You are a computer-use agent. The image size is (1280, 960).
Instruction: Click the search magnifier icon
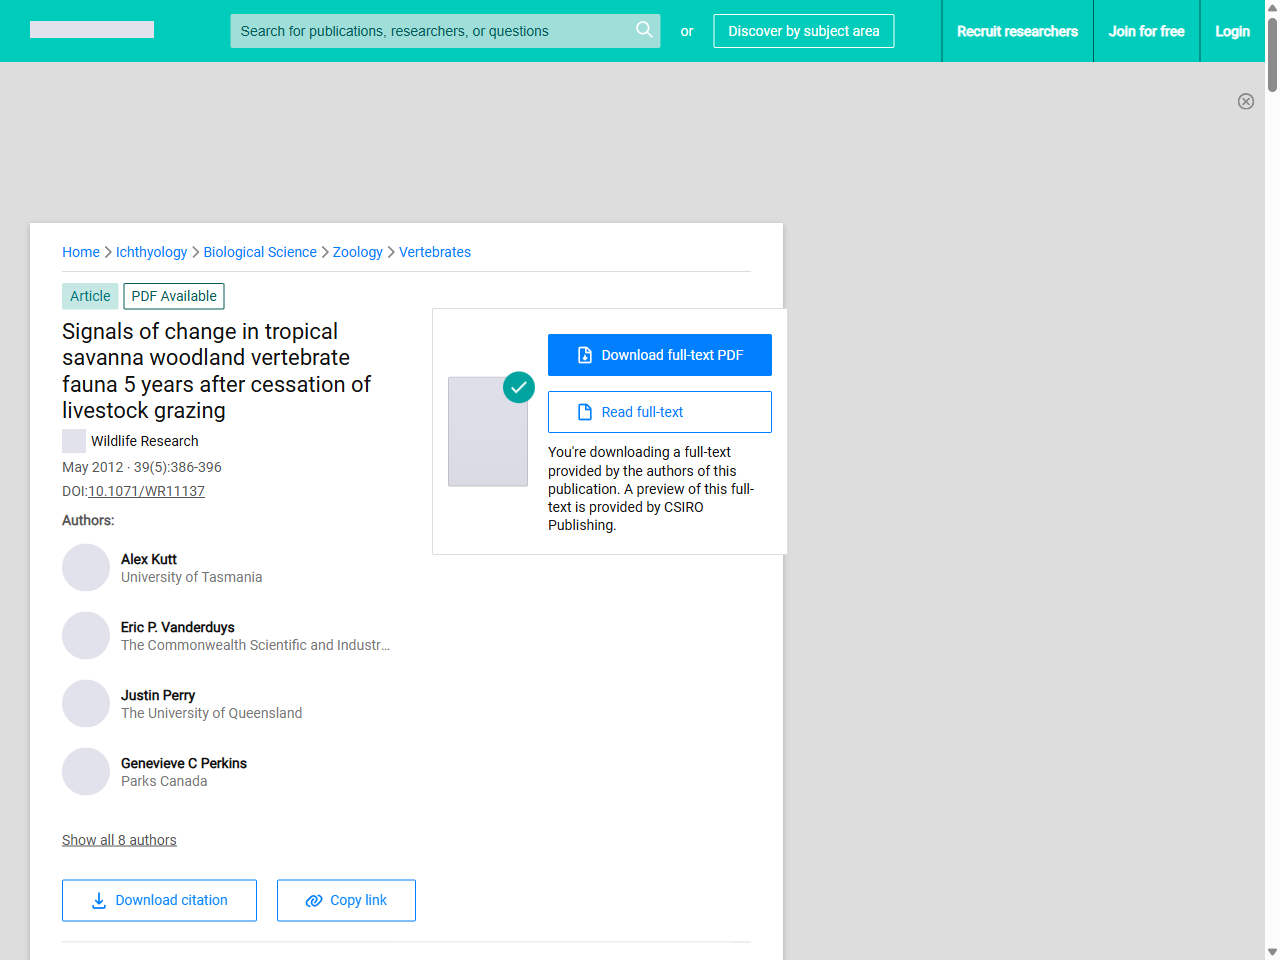[644, 30]
